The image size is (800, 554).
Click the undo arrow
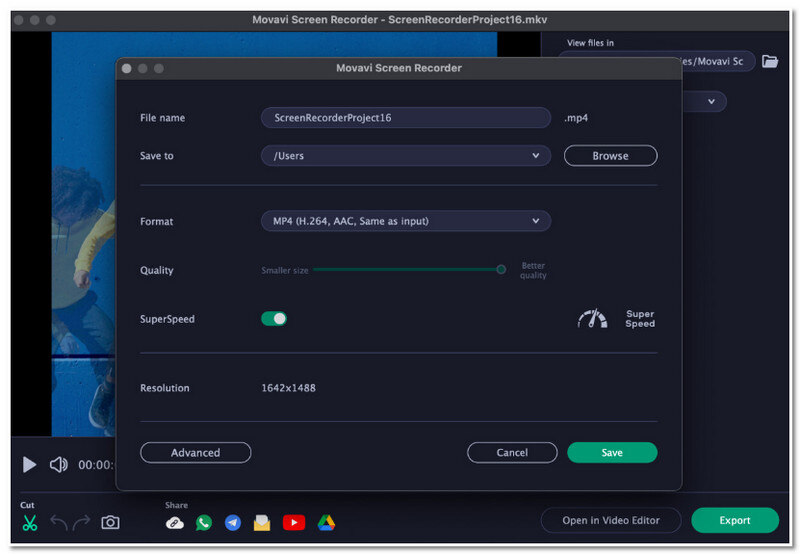tap(59, 522)
